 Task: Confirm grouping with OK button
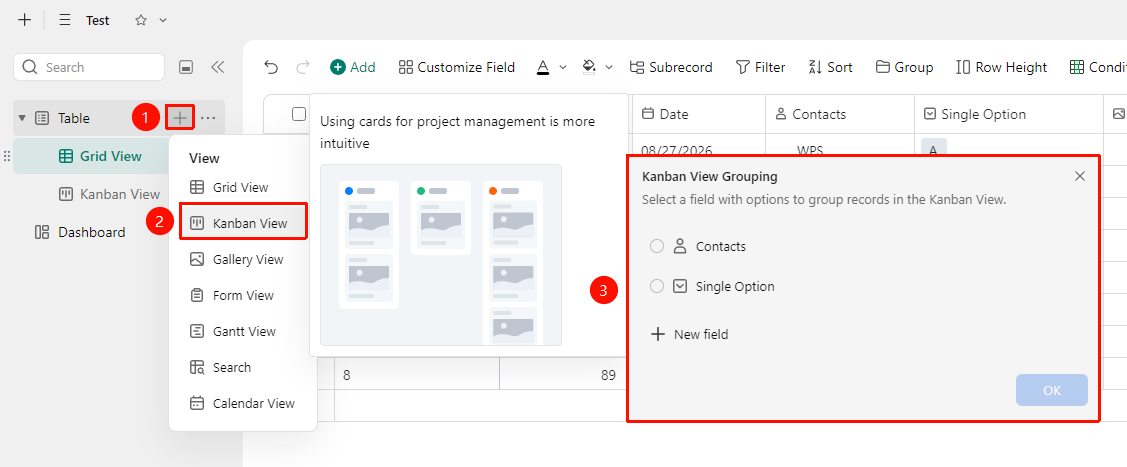[x=1052, y=390]
